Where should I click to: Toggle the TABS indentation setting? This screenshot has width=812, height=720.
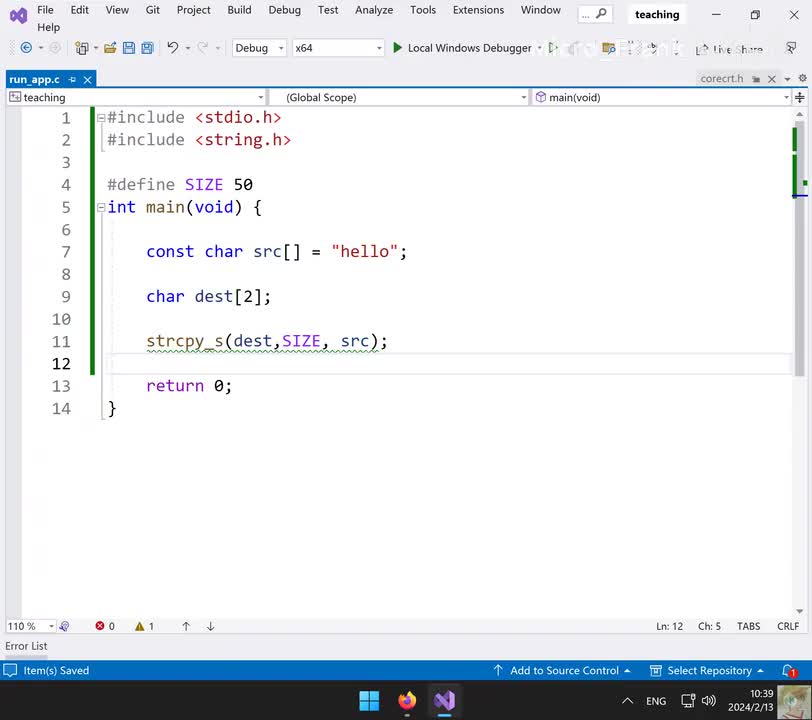[x=748, y=626]
